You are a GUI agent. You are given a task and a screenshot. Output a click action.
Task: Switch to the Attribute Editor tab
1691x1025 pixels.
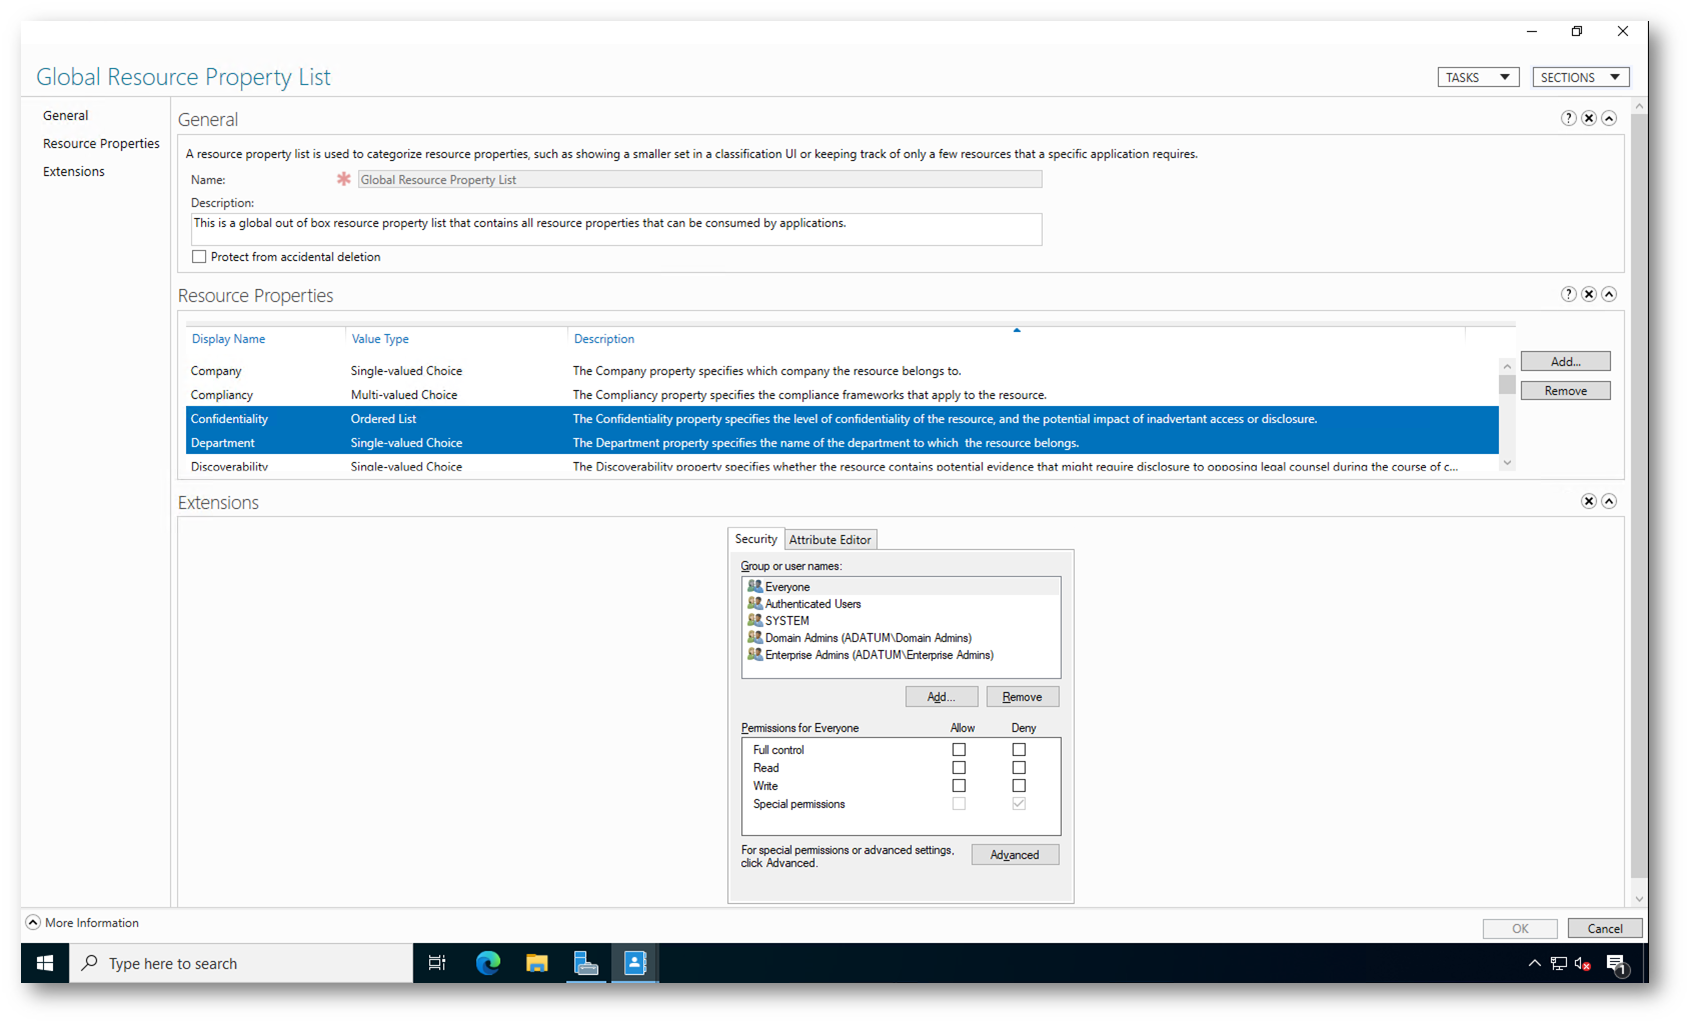(x=830, y=539)
